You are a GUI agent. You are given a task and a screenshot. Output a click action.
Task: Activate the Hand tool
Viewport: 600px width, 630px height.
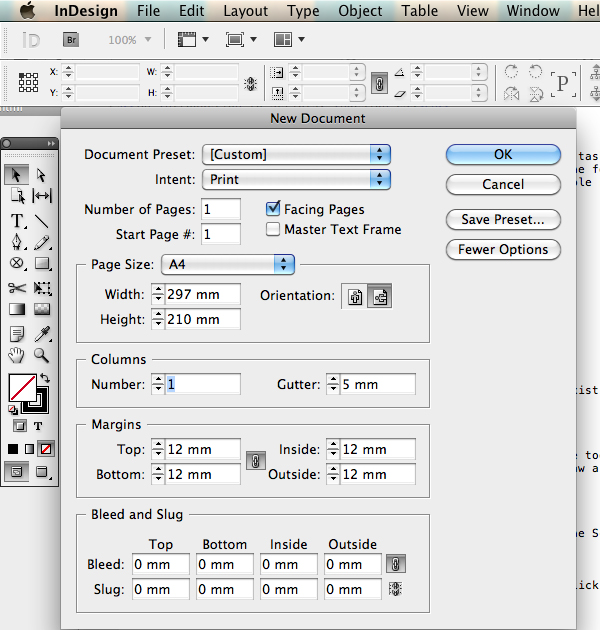(x=16, y=355)
